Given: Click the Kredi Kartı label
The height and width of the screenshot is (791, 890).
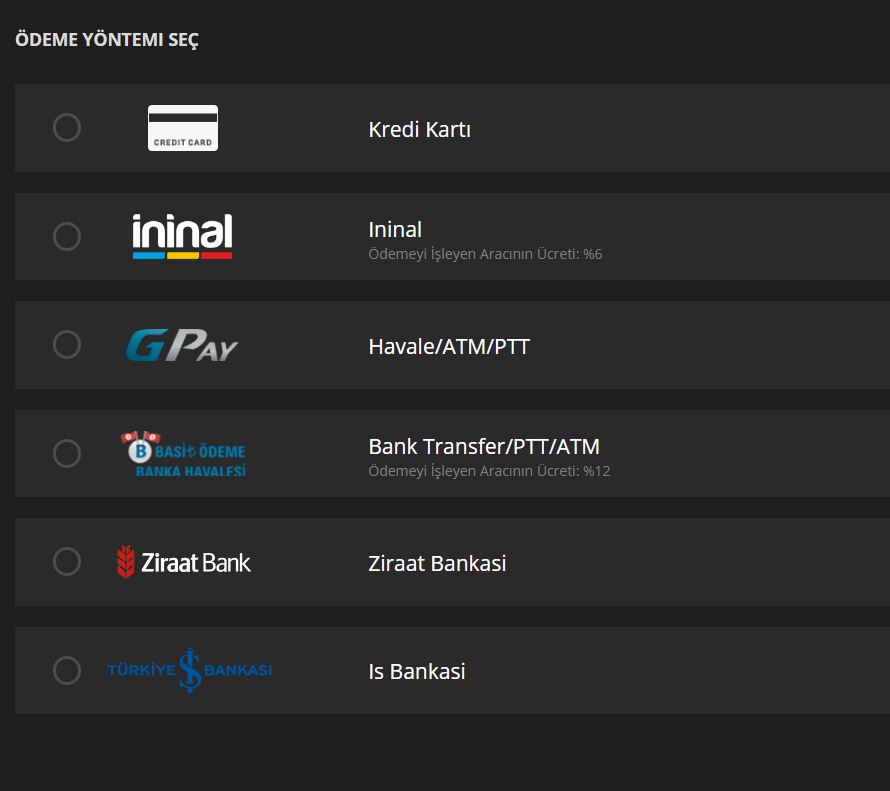Looking at the screenshot, I should (x=419, y=129).
